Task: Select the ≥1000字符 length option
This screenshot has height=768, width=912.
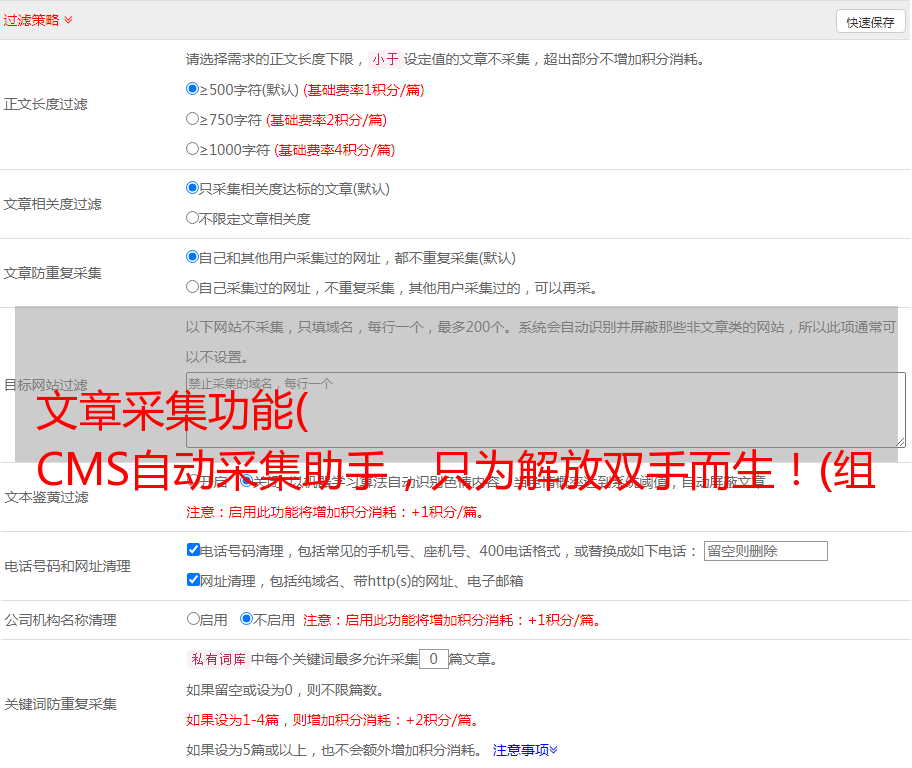Action: point(192,149)
